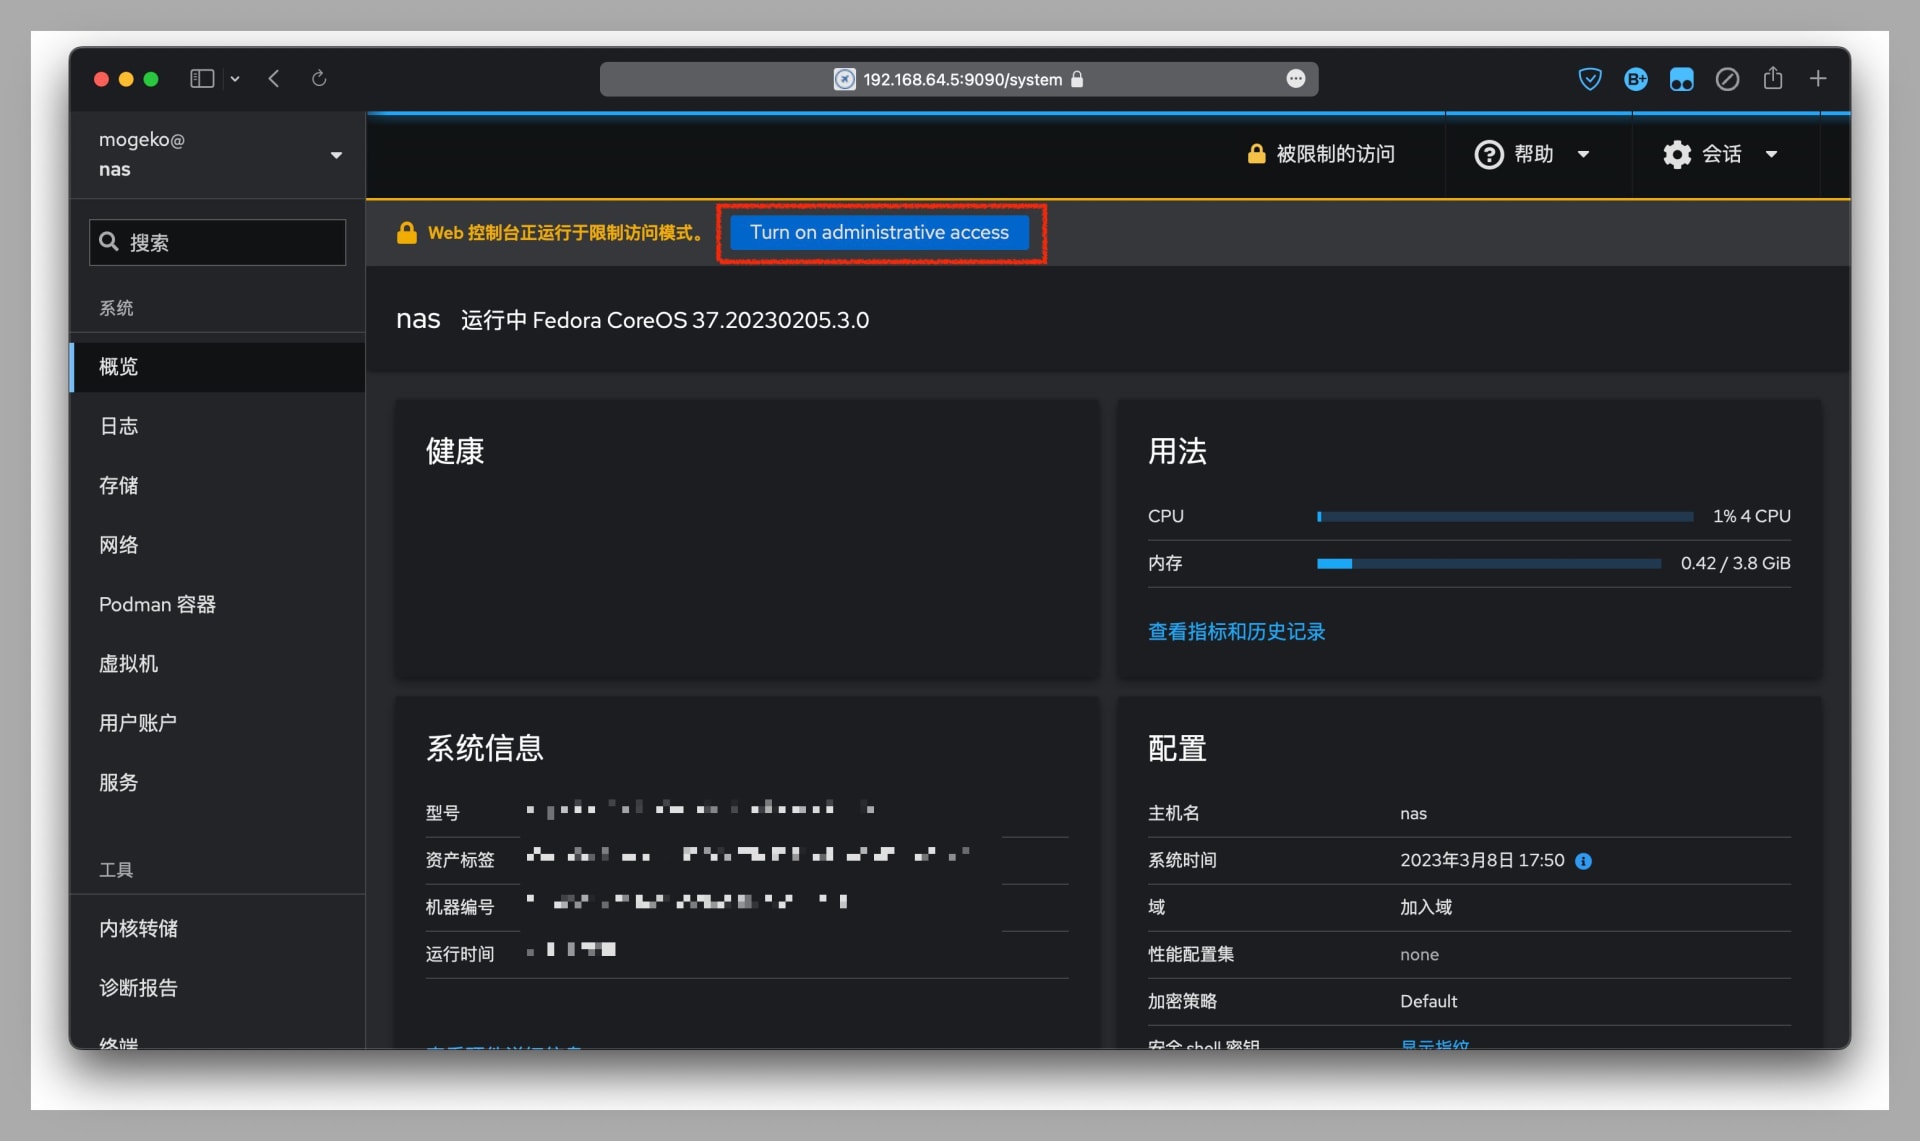Open a new browser tab with plus icon

[1818, 78]
